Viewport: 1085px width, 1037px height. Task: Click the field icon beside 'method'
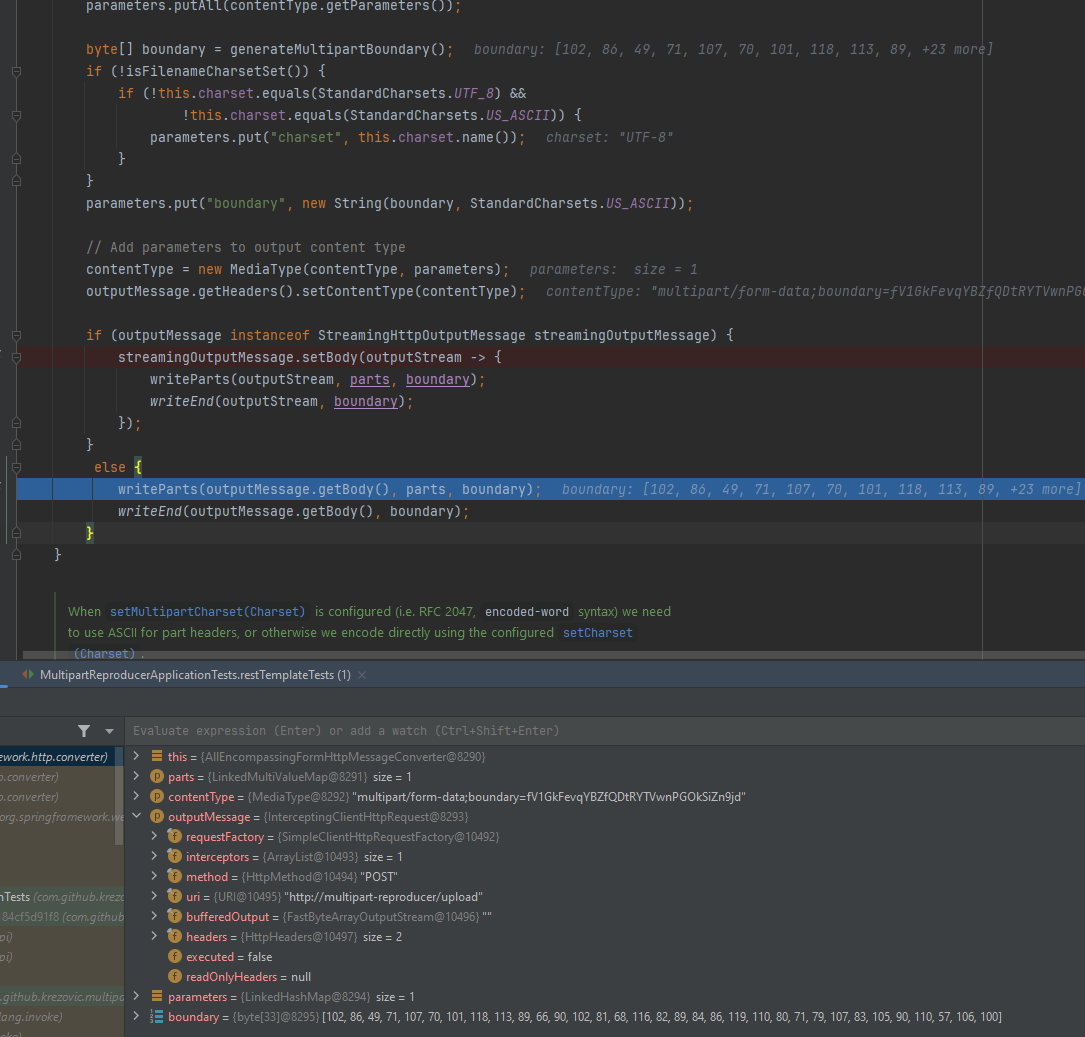pyautogui.click(x=175, y=877)
